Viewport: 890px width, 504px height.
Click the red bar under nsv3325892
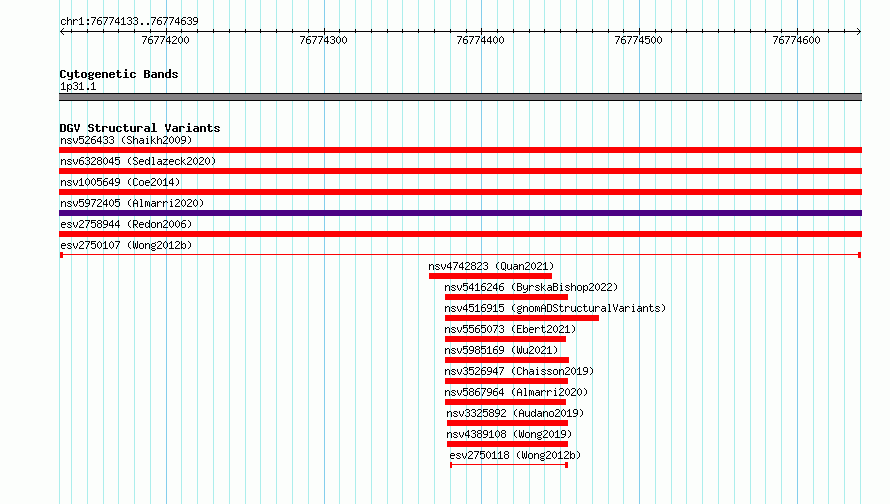pos(507,423)
